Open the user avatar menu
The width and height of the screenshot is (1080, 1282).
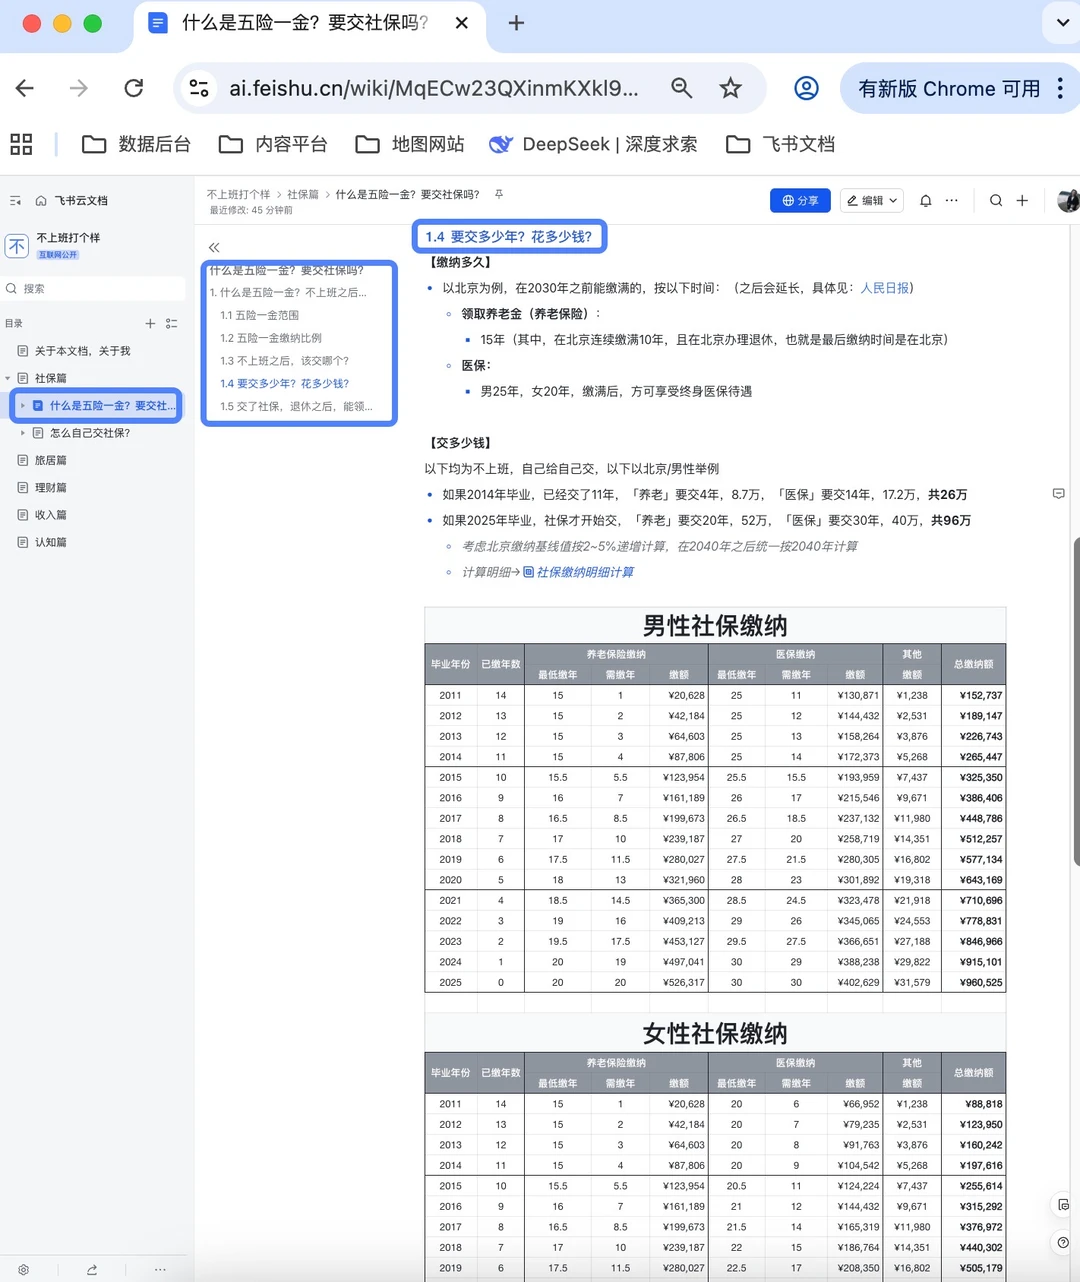pyautogui.click(x=1068, y=200)
